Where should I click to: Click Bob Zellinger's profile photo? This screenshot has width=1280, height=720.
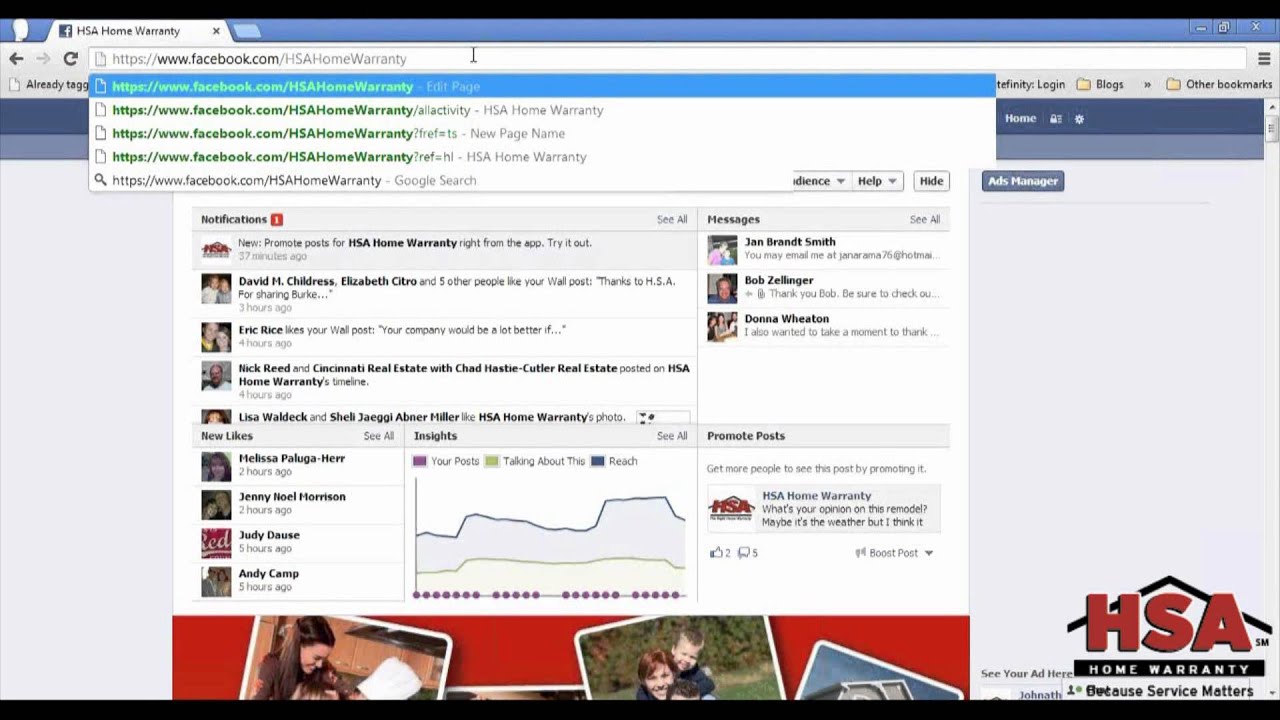[722, 288]
